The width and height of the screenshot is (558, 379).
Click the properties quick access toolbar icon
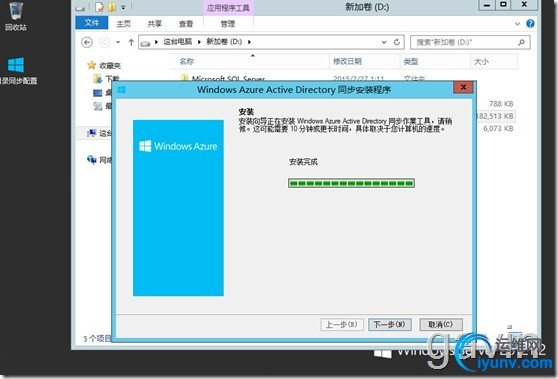tap(100, 7)
